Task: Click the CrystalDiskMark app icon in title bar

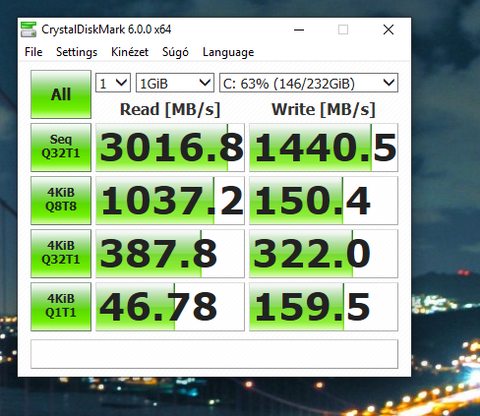Action: point(28,29)
